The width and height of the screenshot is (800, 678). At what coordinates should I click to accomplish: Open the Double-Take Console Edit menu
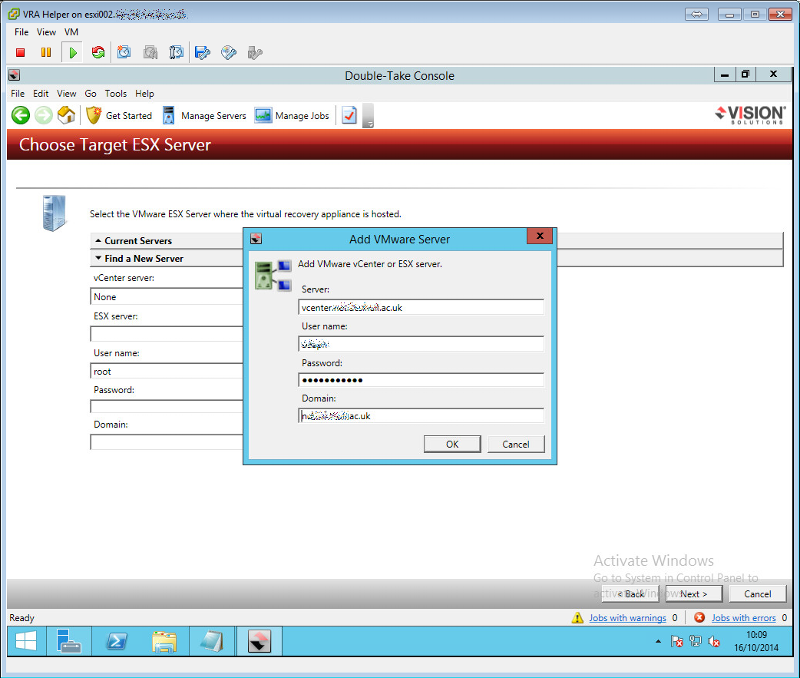coord(41,93)
